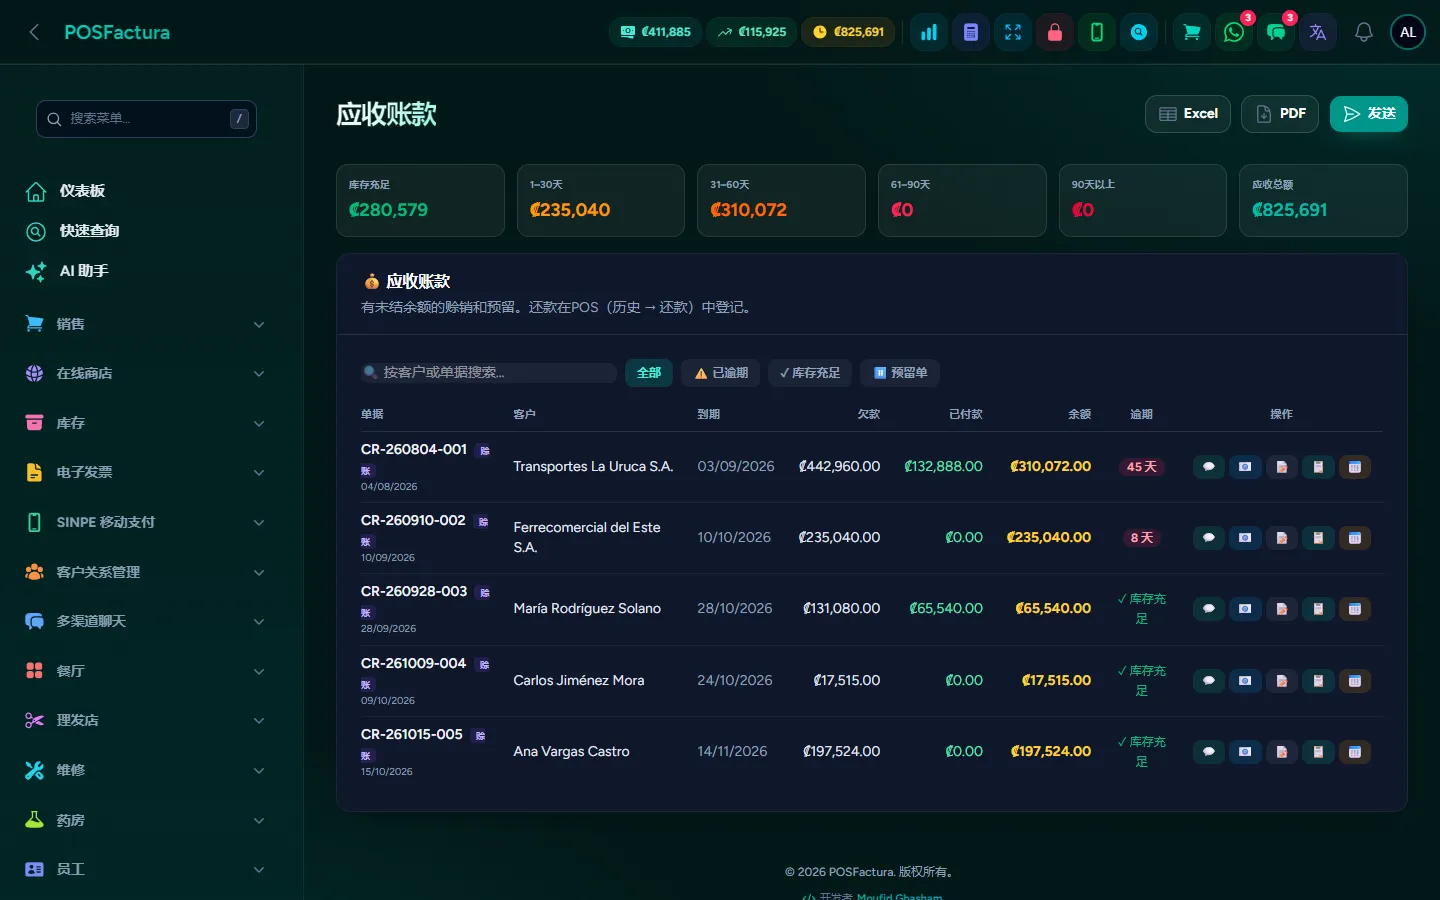1440x900 pixels.
Task: Expand the 库存 sidebar menu
Action: tap(145, 423)
